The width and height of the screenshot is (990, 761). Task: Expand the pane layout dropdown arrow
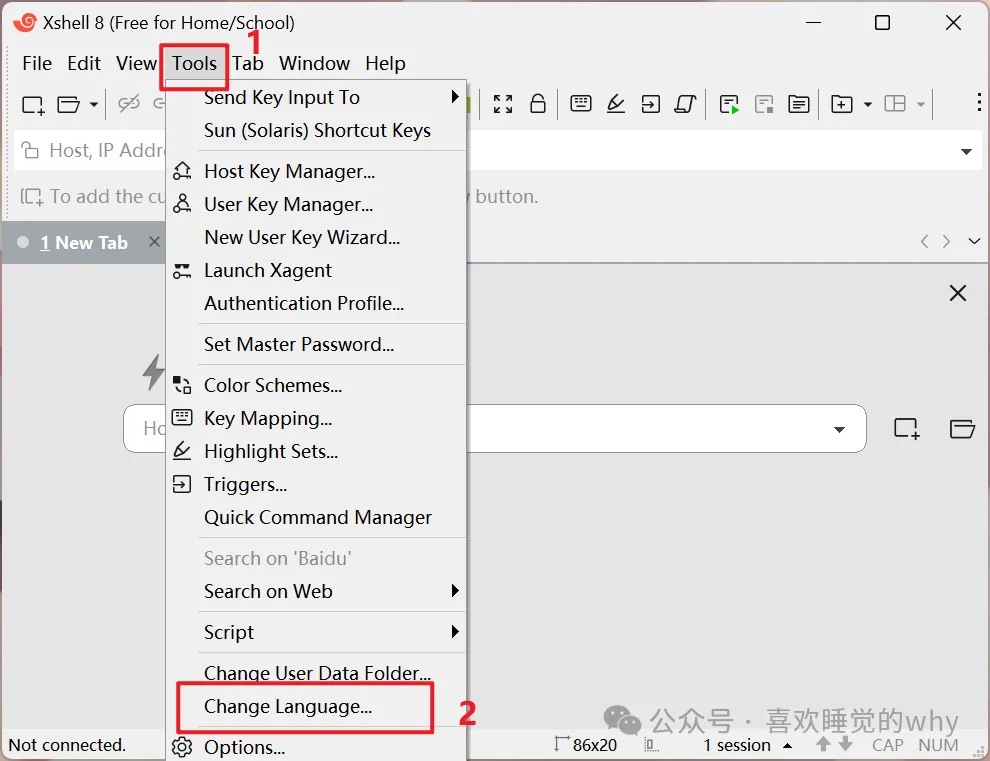point(921,104)
